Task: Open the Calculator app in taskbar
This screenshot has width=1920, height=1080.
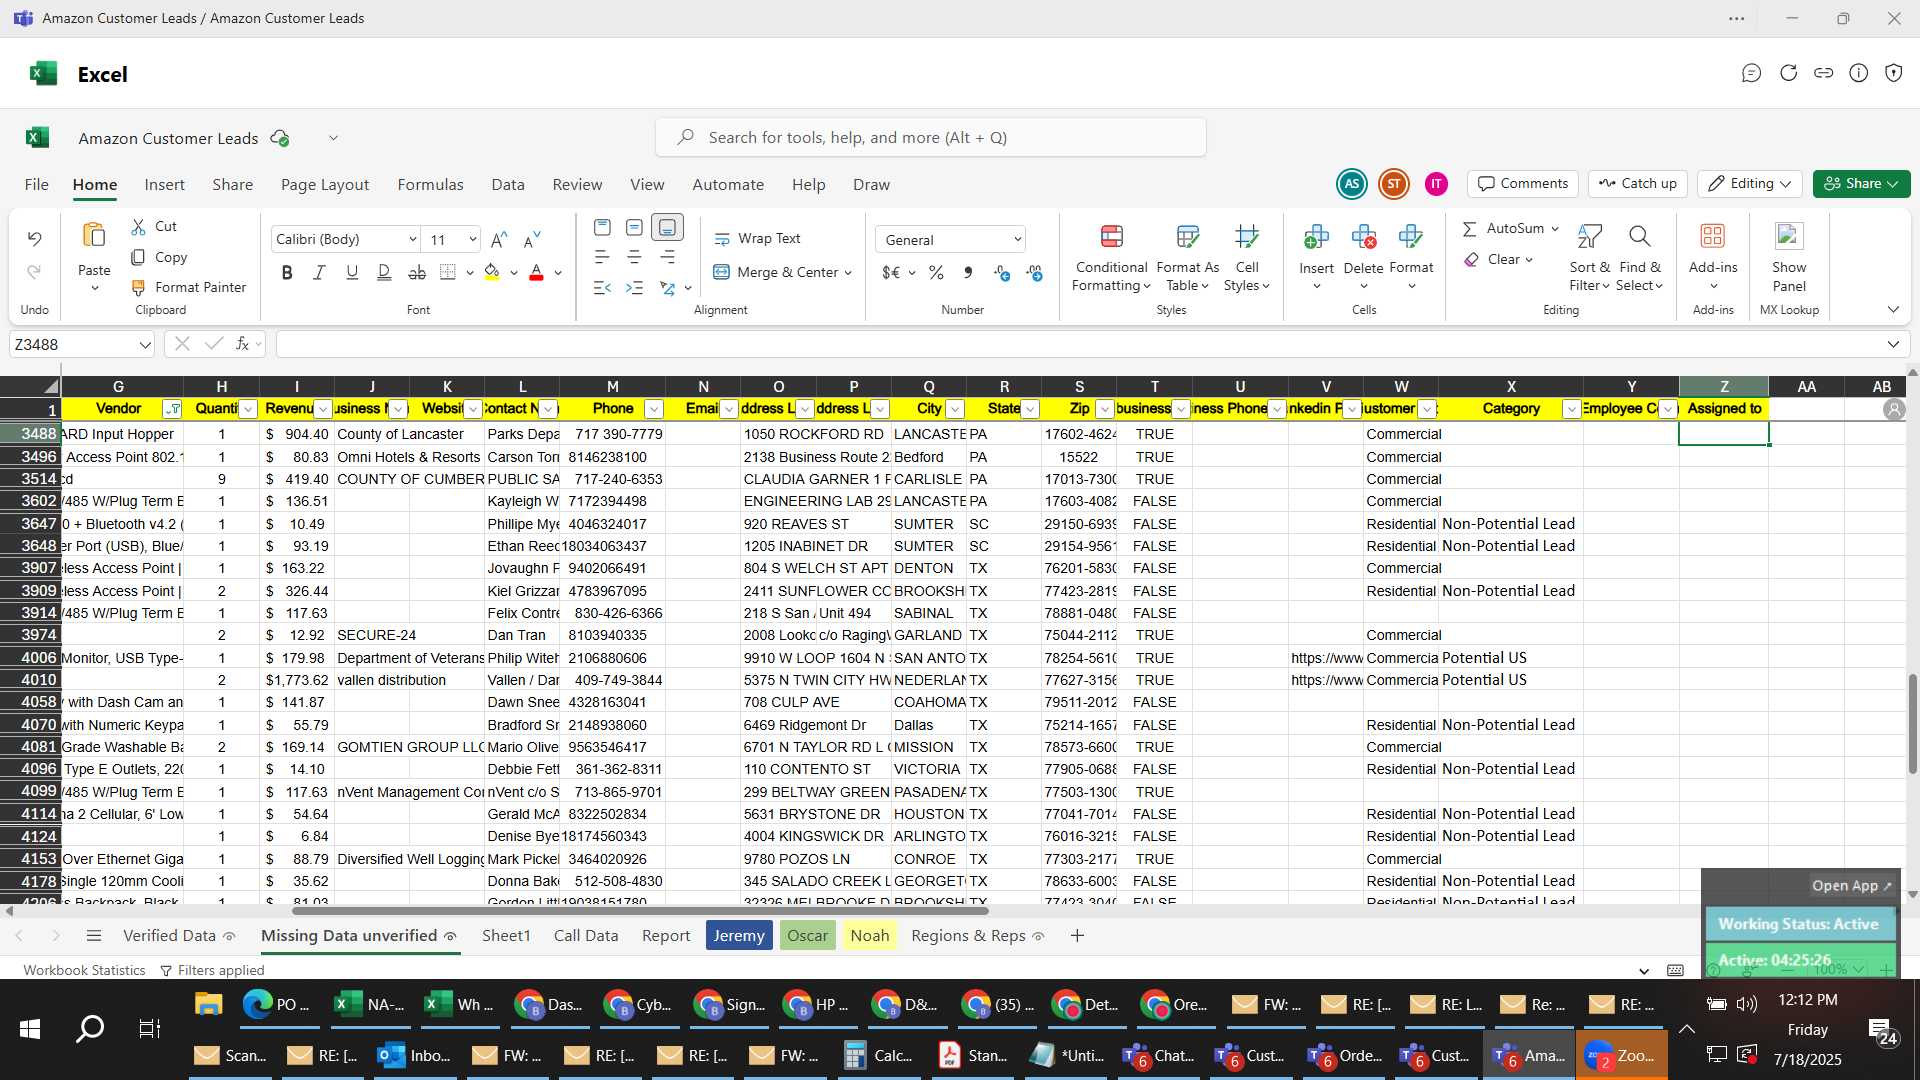Action: (x=878, y=1056)
